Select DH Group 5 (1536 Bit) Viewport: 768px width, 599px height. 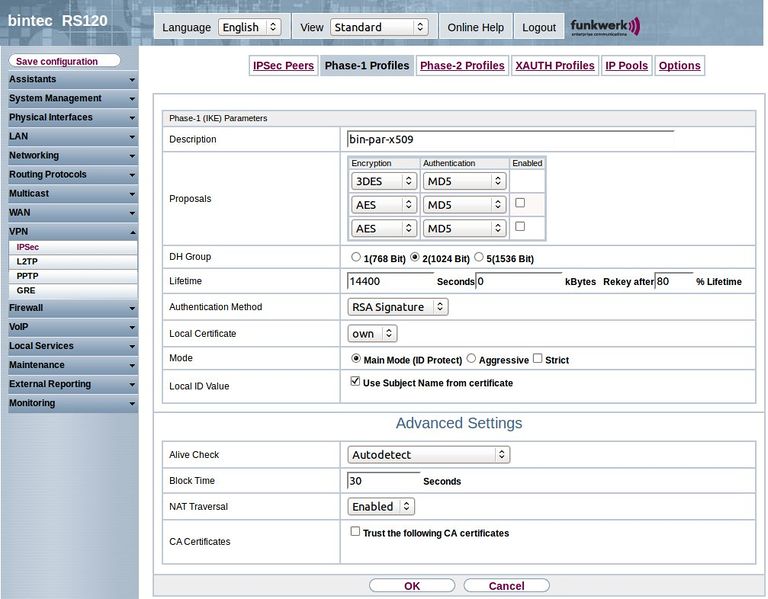pos(479,258)
